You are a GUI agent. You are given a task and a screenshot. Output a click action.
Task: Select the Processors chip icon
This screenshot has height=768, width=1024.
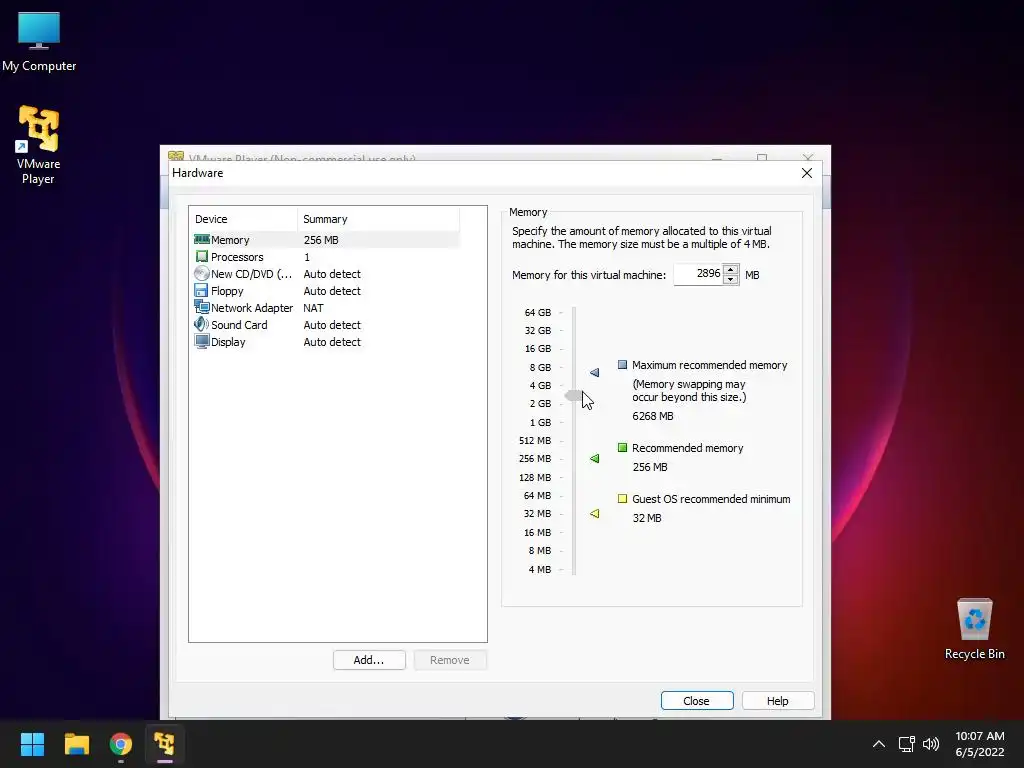(202, 257)
